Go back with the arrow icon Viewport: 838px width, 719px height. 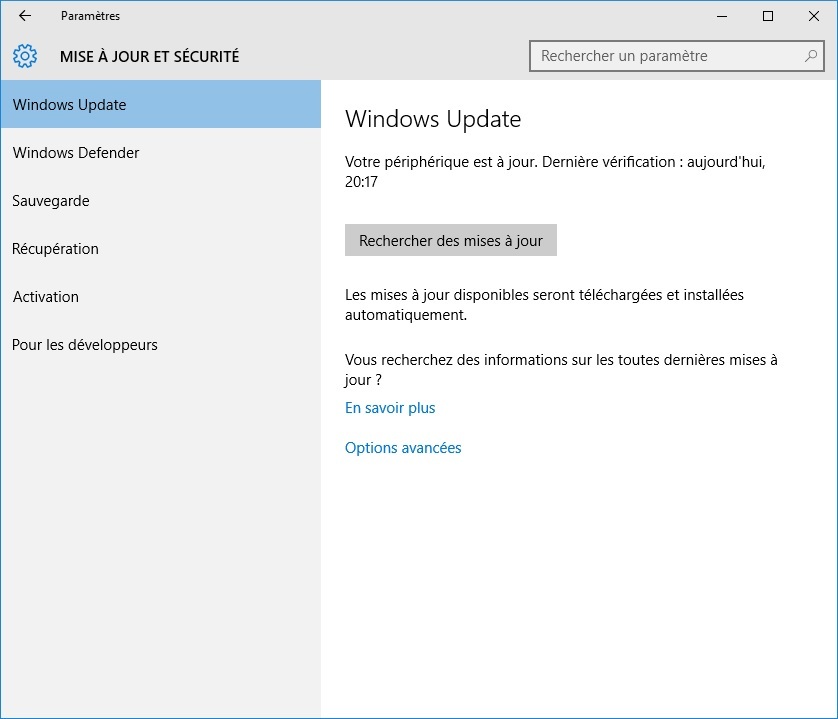pos(25,16)
